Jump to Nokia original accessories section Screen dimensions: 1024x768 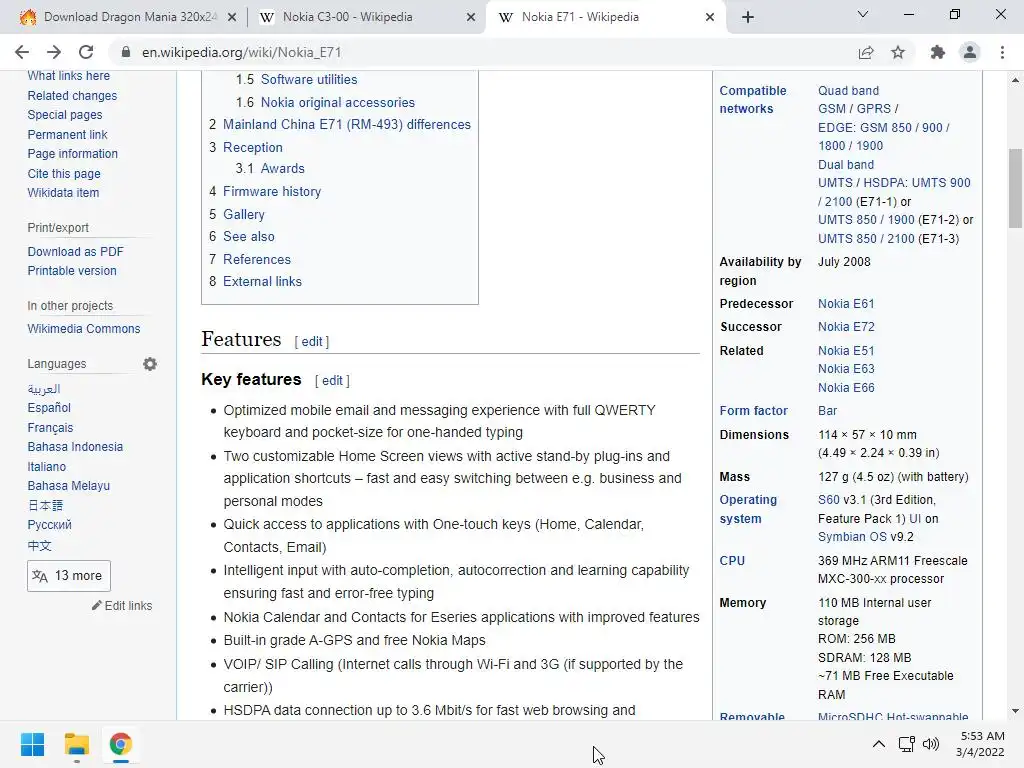click(338, 103)
